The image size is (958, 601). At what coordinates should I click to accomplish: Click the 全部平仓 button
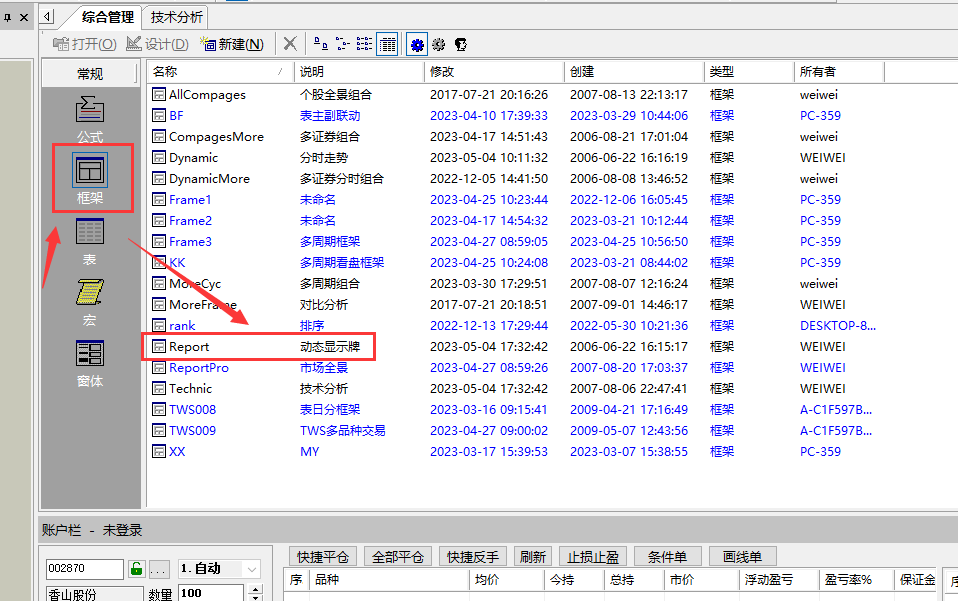(397, 557)
